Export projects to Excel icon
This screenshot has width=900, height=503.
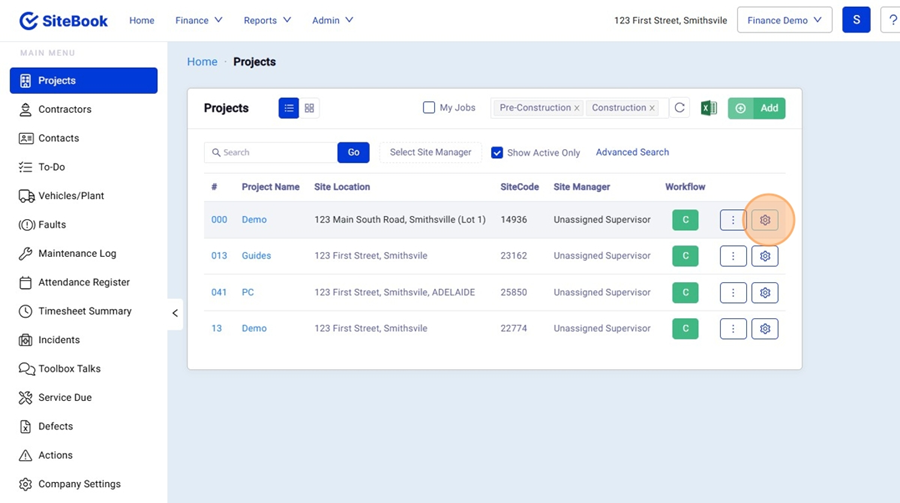coord(708,108)
